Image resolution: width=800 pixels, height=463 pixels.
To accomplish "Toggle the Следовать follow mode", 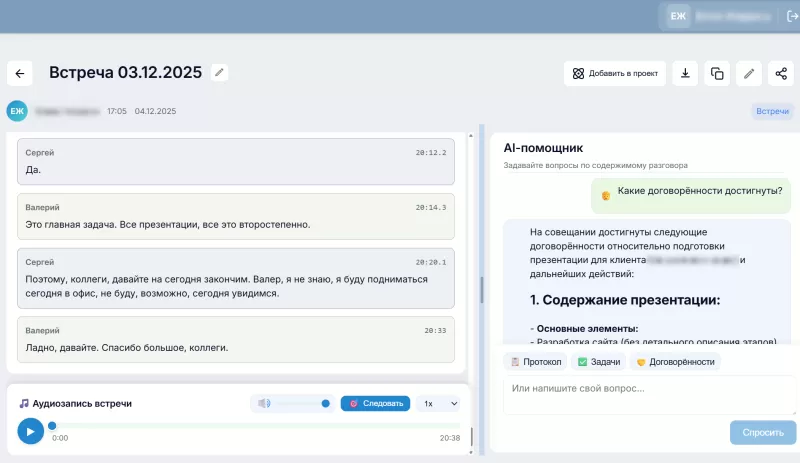I will pyautogui.click(x=375, y=403).
